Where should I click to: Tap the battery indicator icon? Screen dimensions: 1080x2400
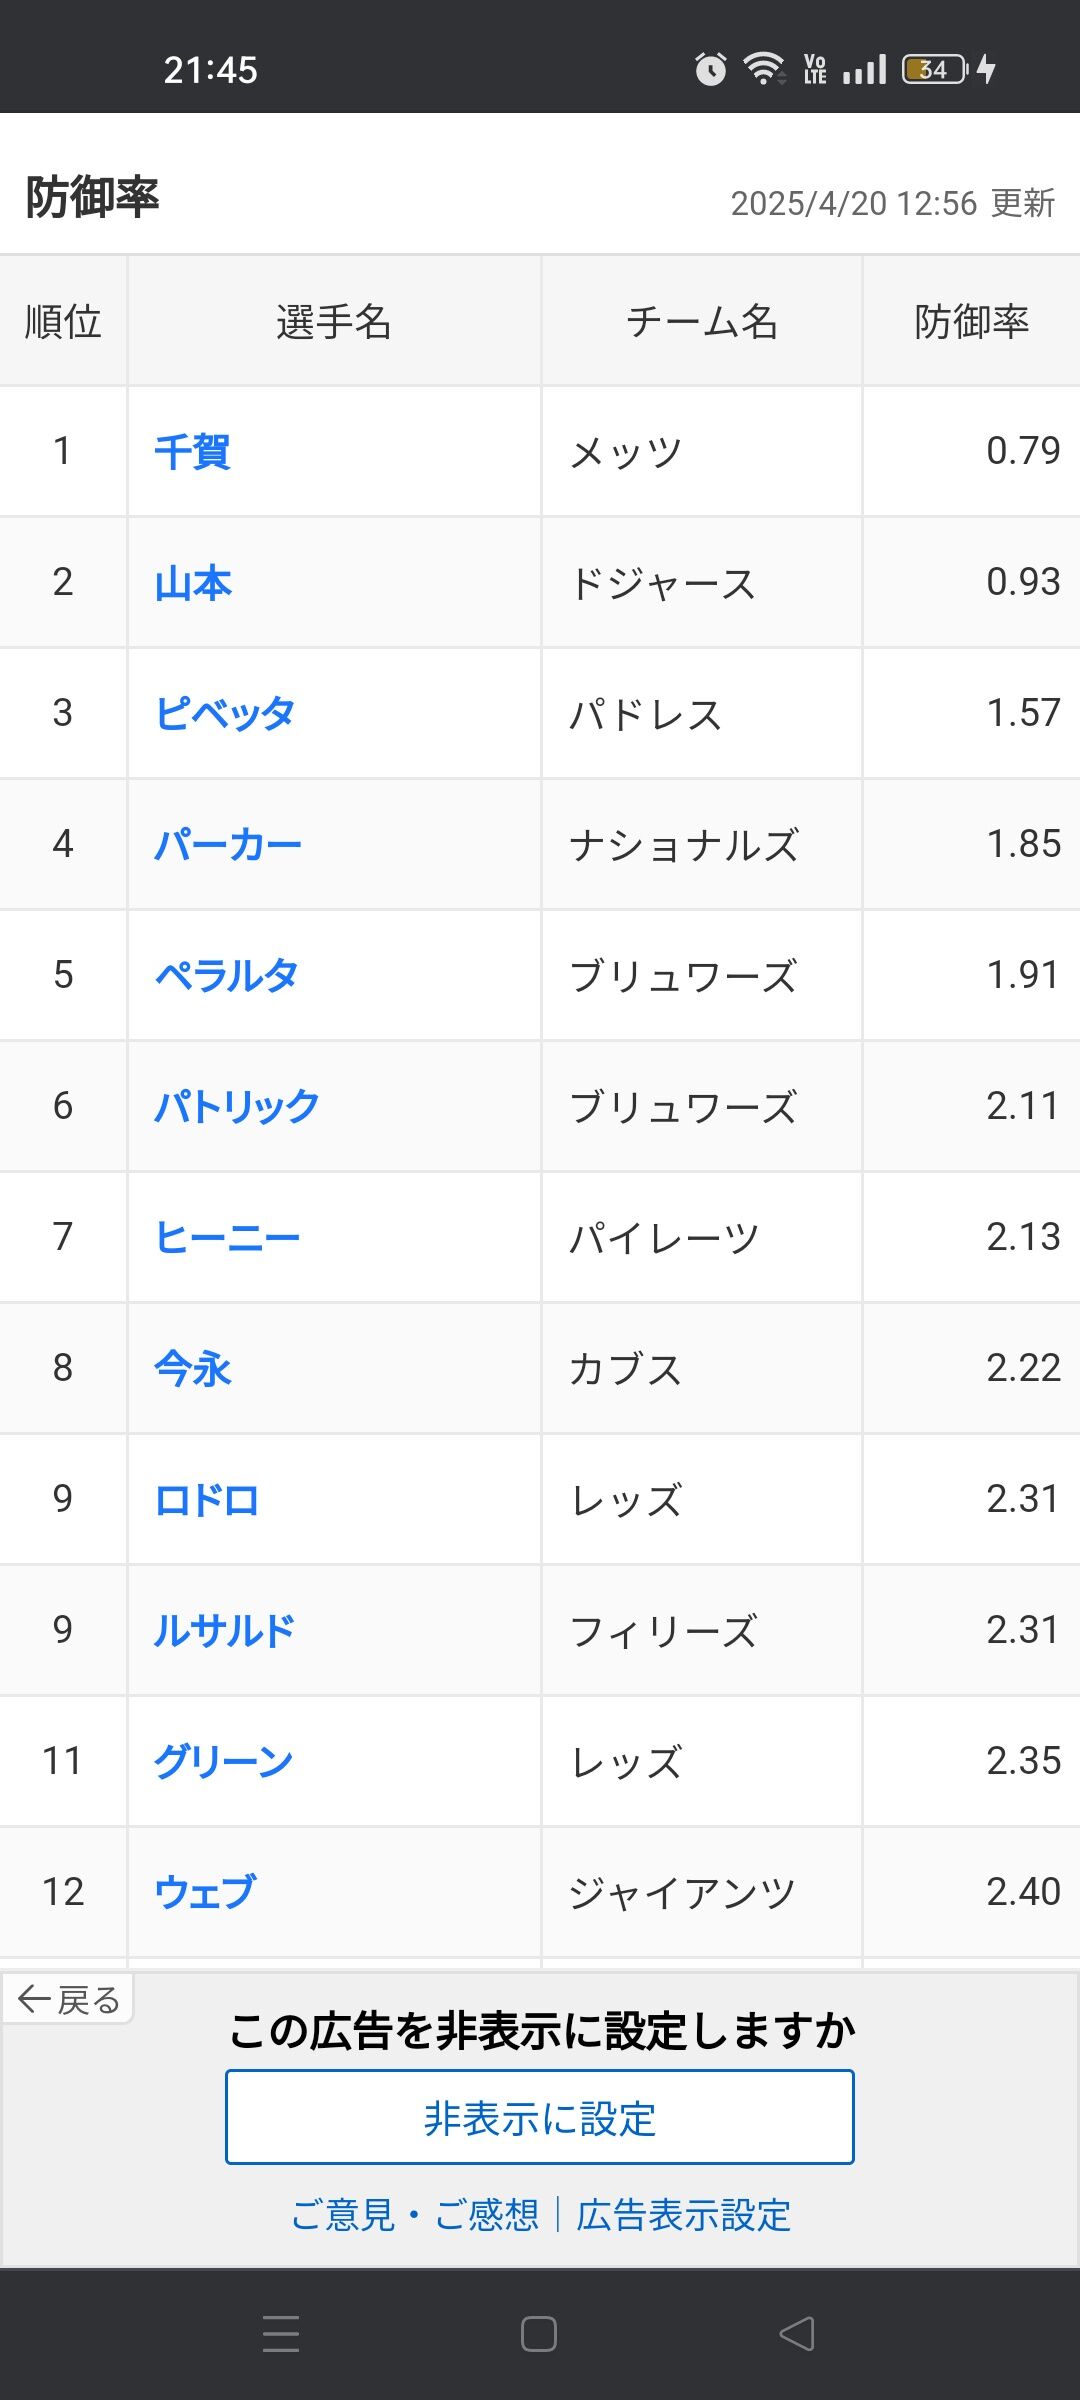935,69
